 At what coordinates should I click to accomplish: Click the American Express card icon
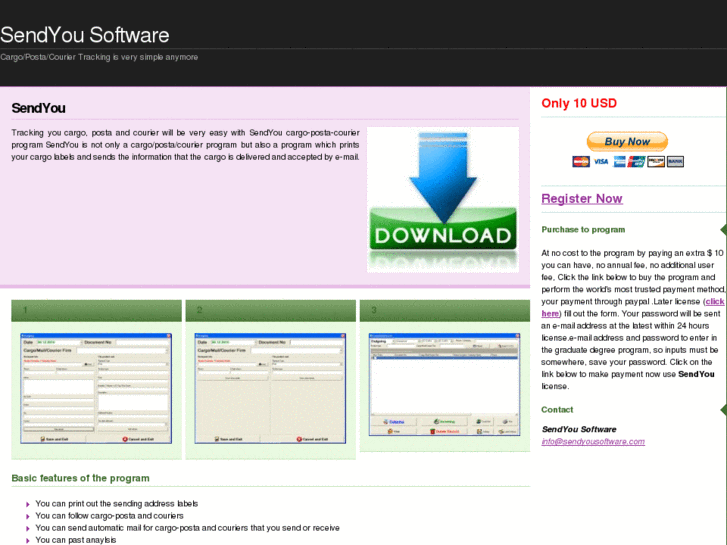coord(619,161)
